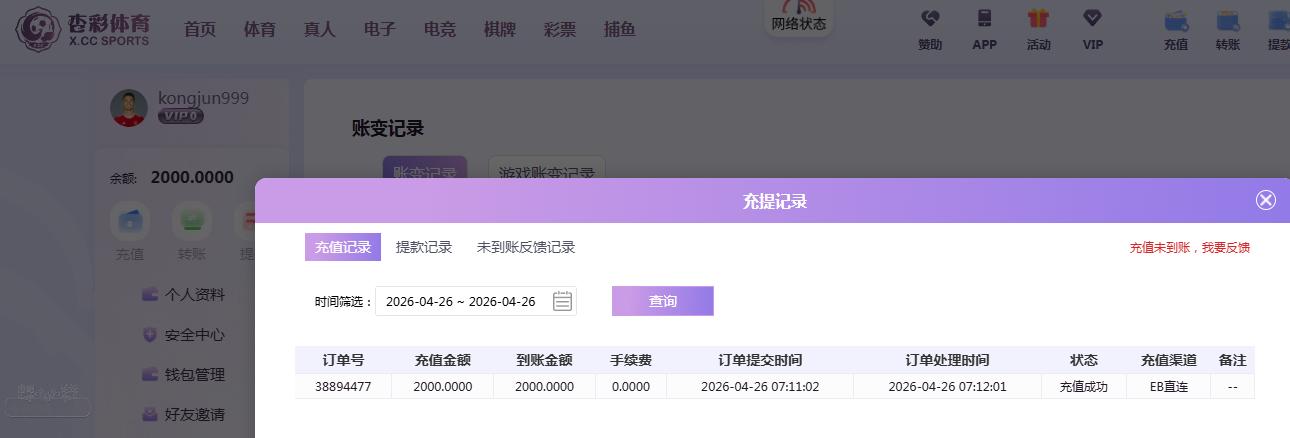Click the 到账金额 column header
Viewport: 1290px width, 438px height.
545,360
